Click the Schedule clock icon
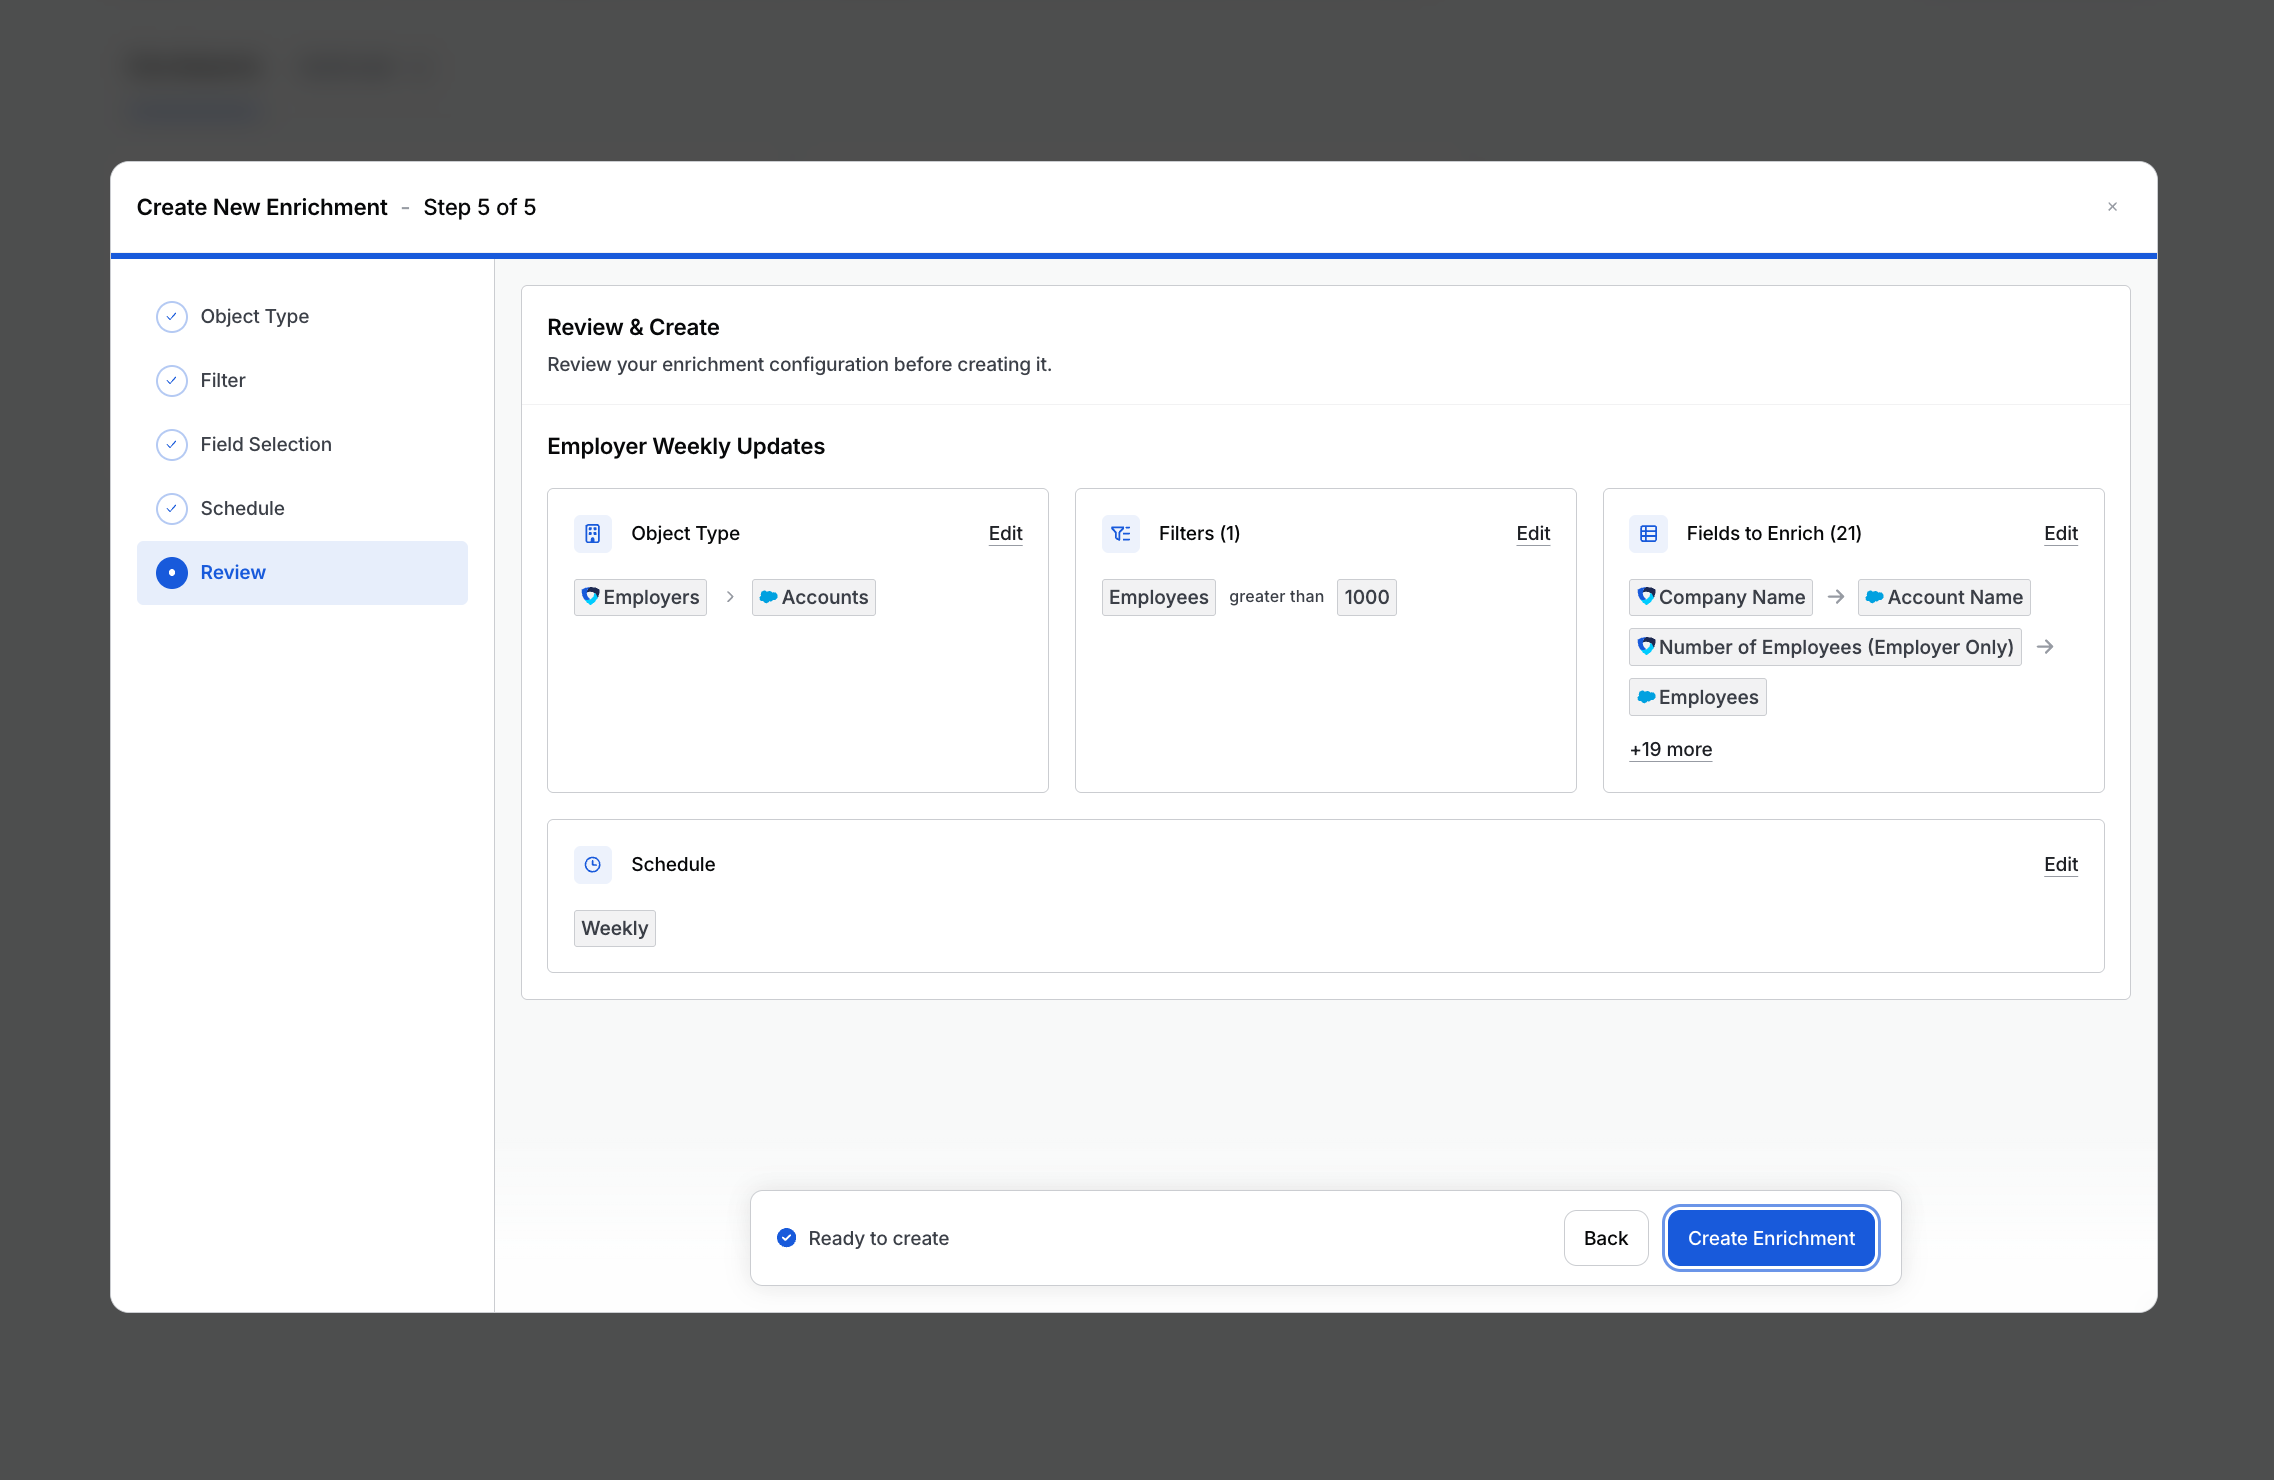 tap(593, 865)
